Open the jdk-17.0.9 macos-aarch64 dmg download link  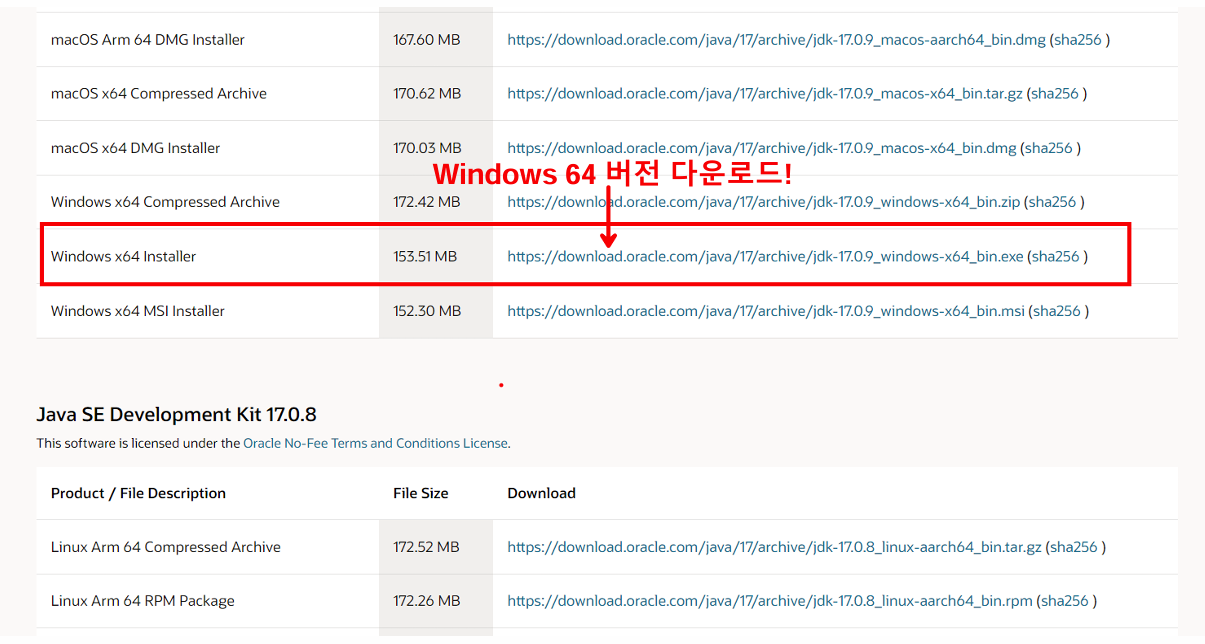coord(776,40)
